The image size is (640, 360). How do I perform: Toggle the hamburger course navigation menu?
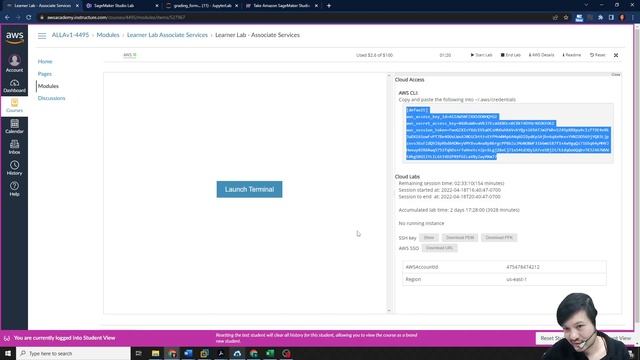(42, 36)
